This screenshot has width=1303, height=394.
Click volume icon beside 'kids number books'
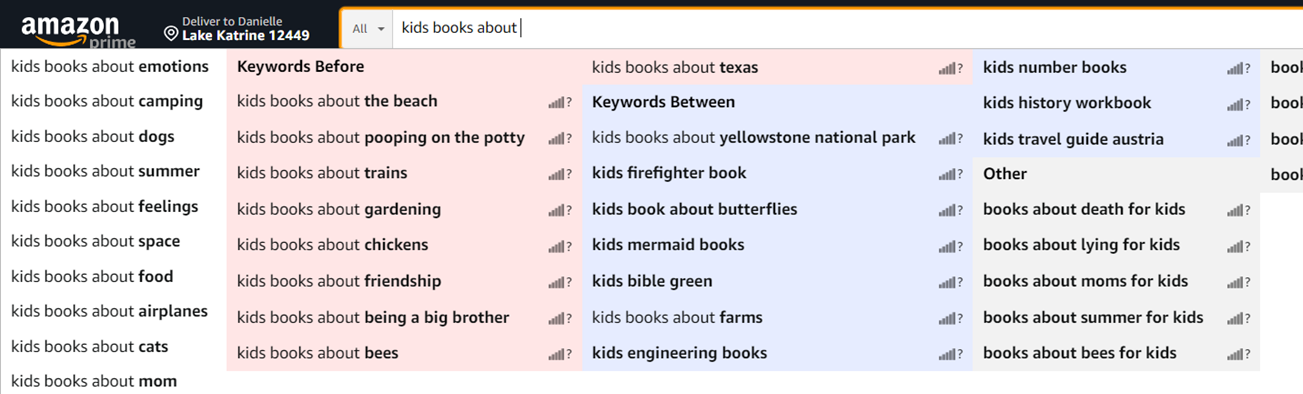tap(1236, 68)
